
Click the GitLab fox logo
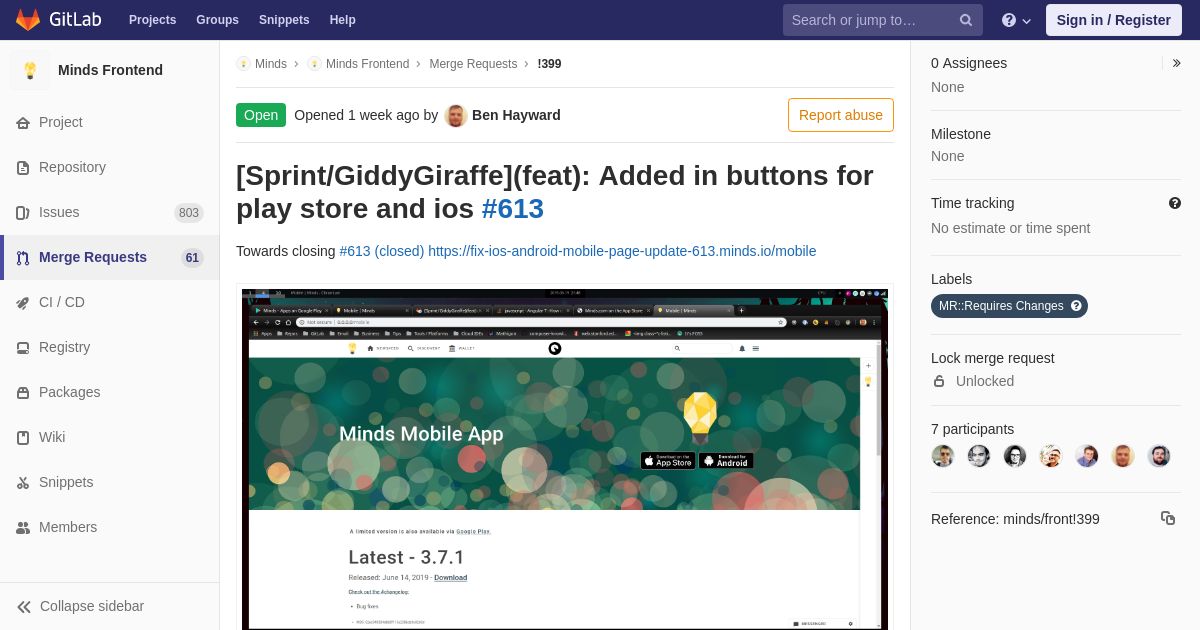[28, 20]
